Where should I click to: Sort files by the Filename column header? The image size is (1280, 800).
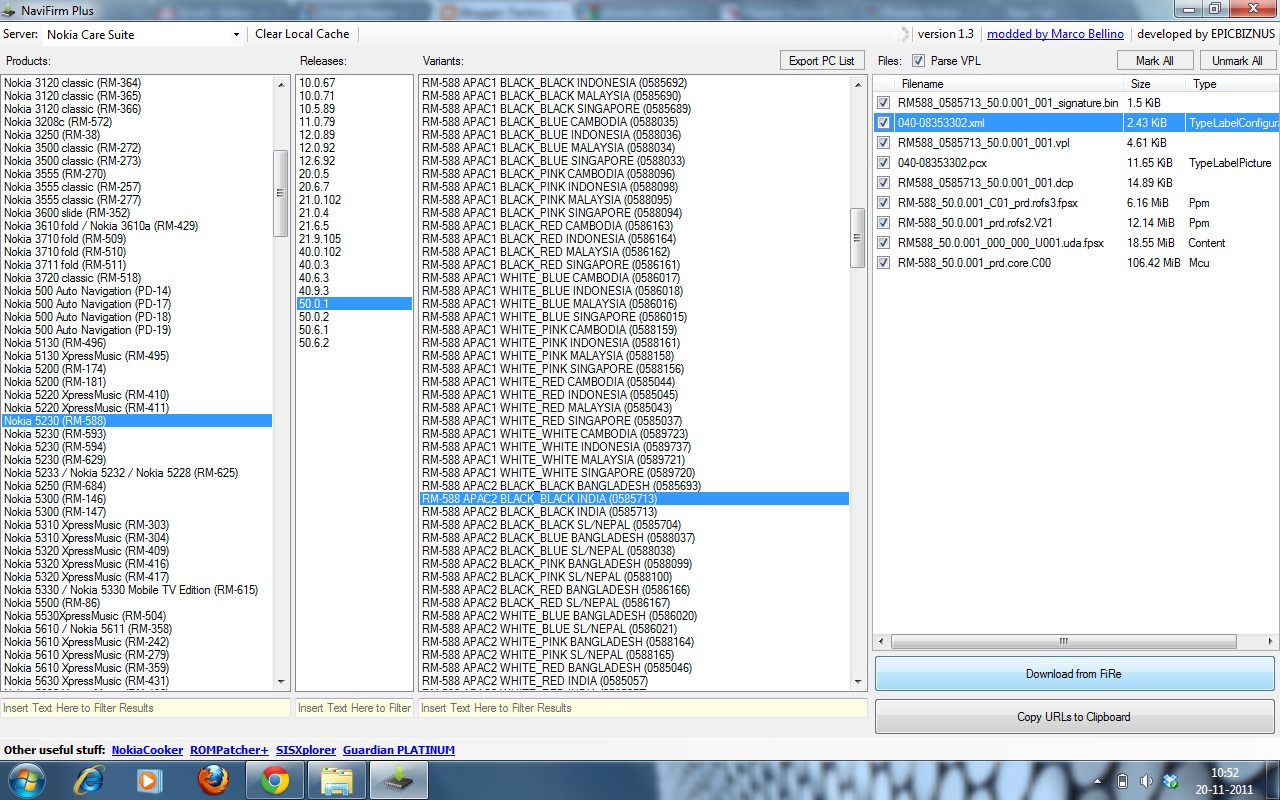[1008, 84]
